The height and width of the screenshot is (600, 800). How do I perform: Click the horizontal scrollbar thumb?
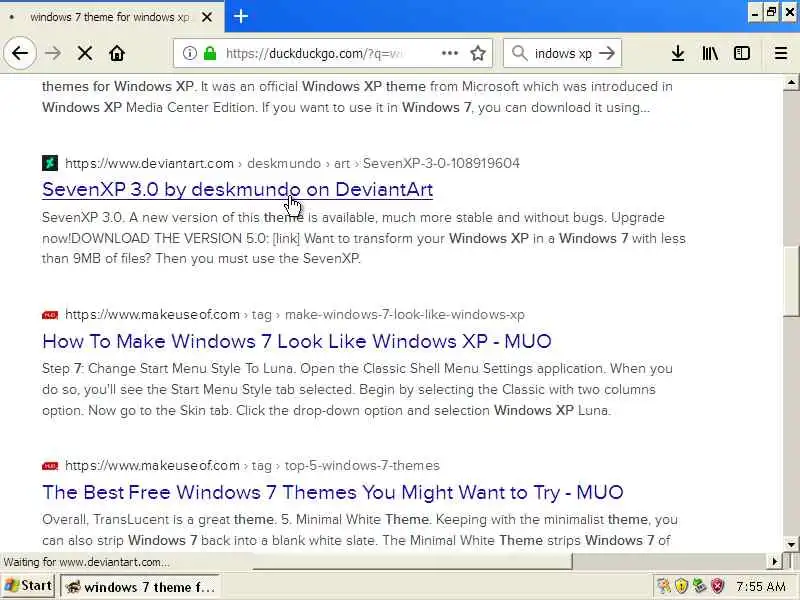click(412, 562)
